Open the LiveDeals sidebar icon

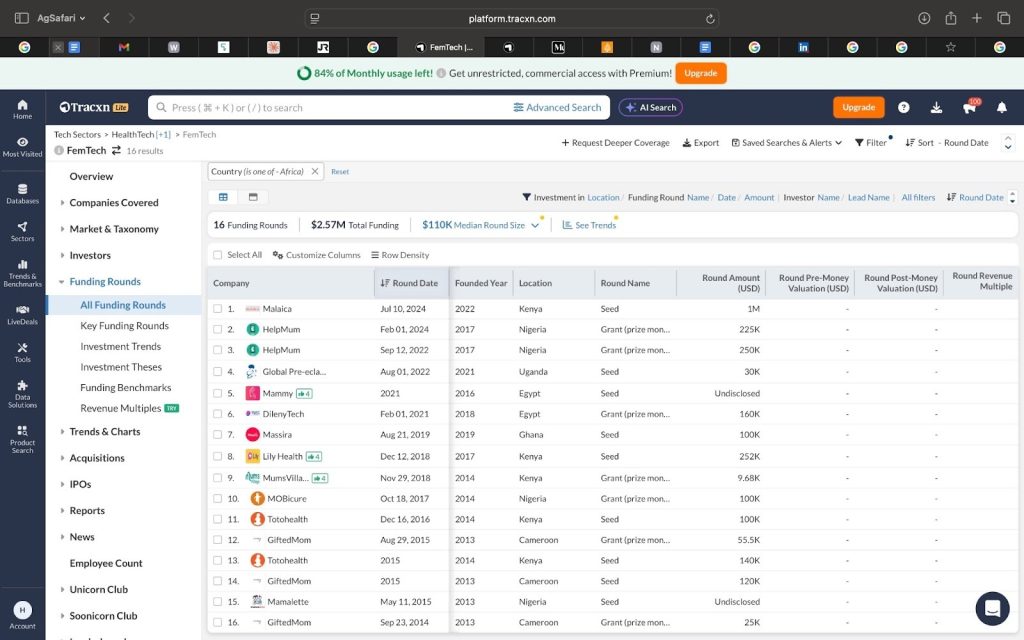(x=22, y=315)
